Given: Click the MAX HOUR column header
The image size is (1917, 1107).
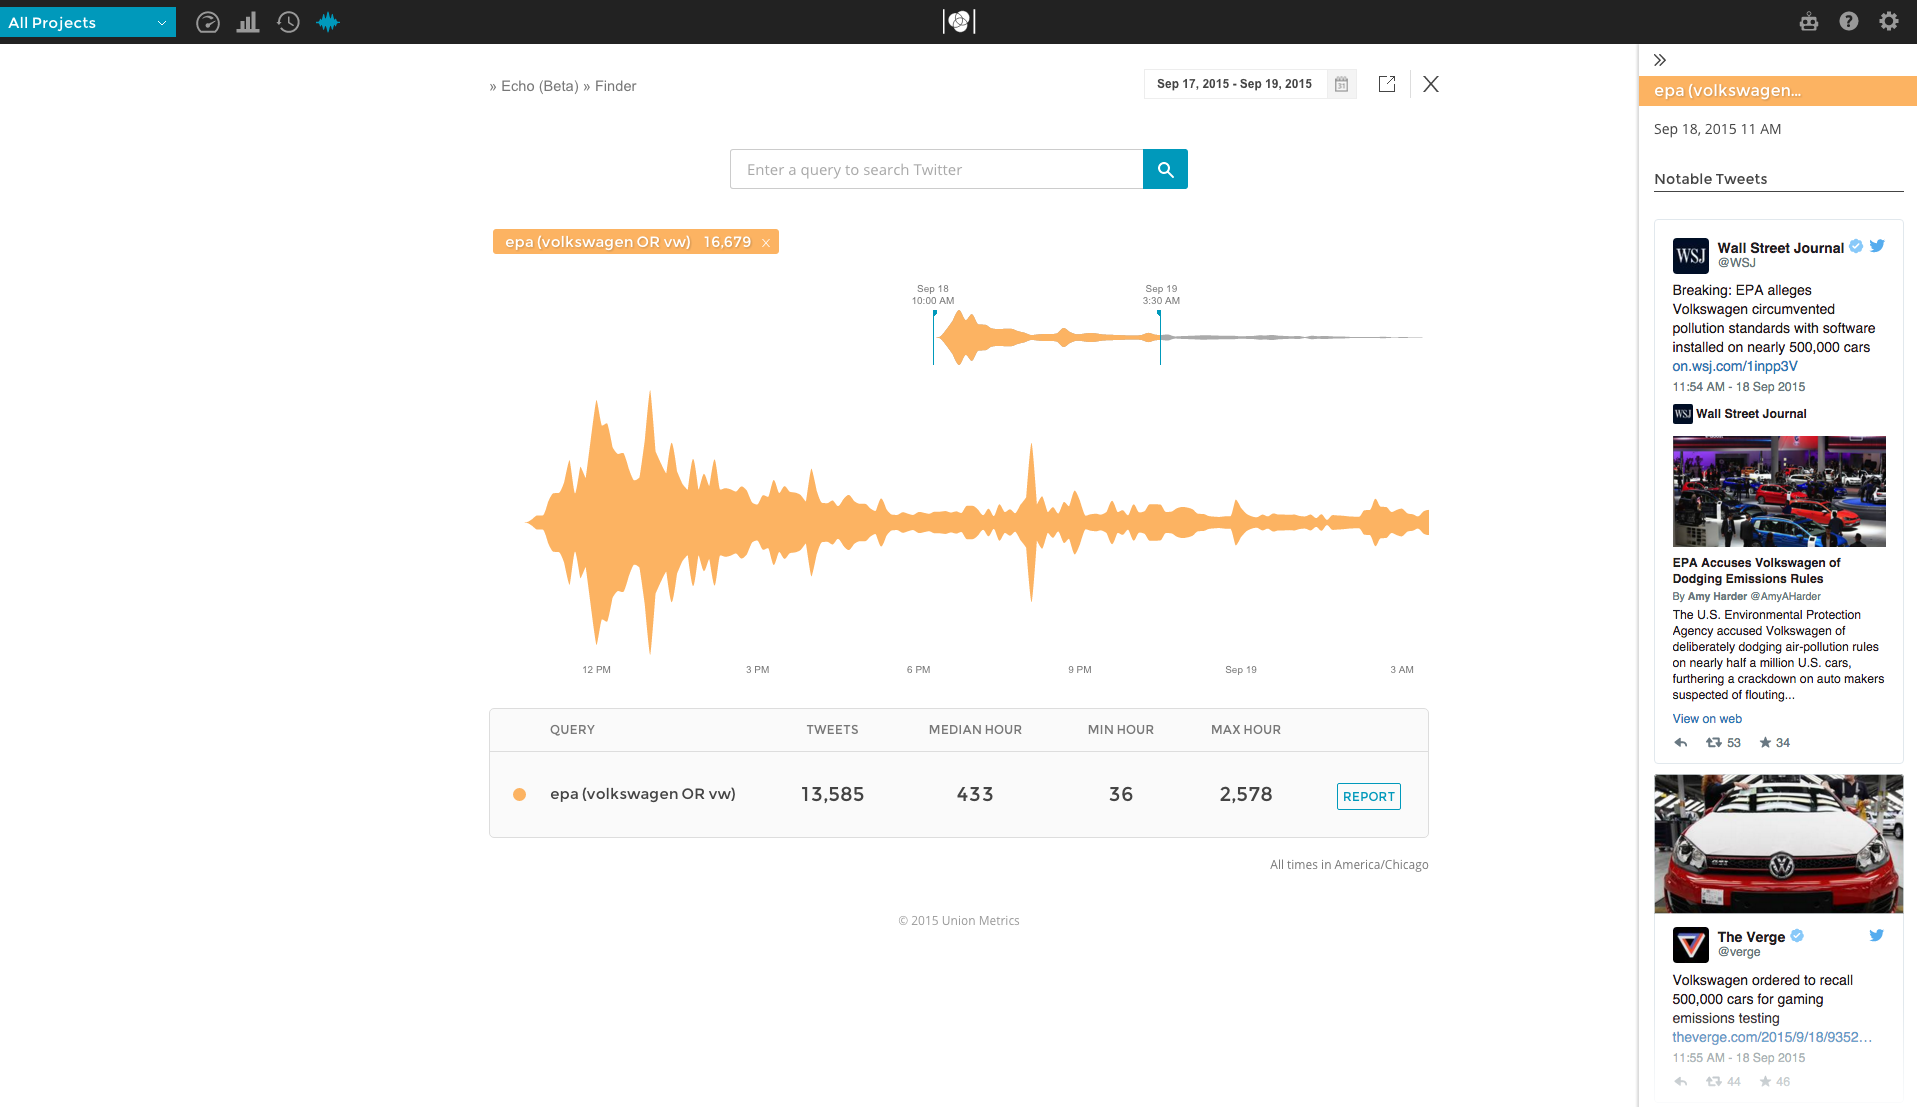Looking at the screenshot, I should tap(1245, 729).
